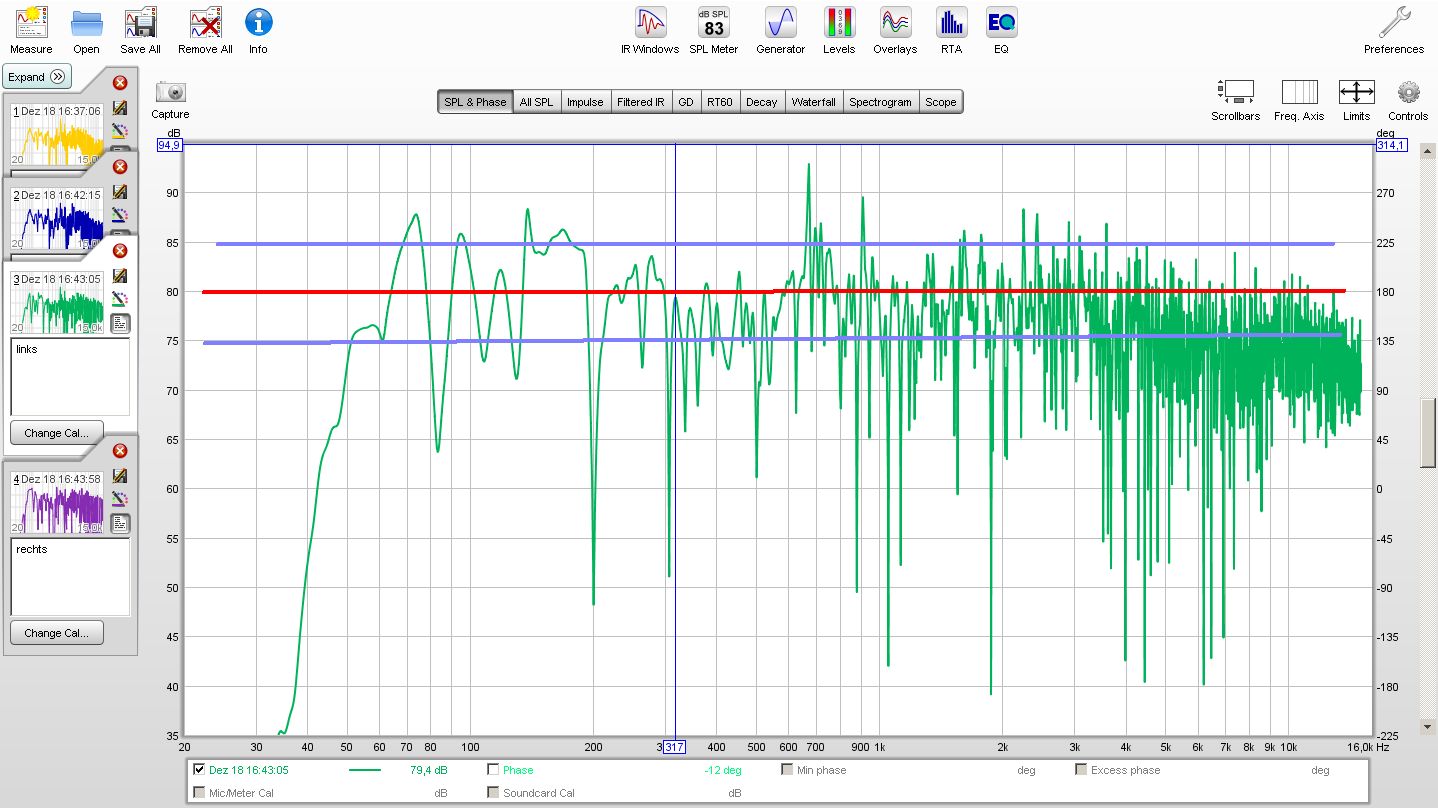Open the signal Generator

click(780, 30)
